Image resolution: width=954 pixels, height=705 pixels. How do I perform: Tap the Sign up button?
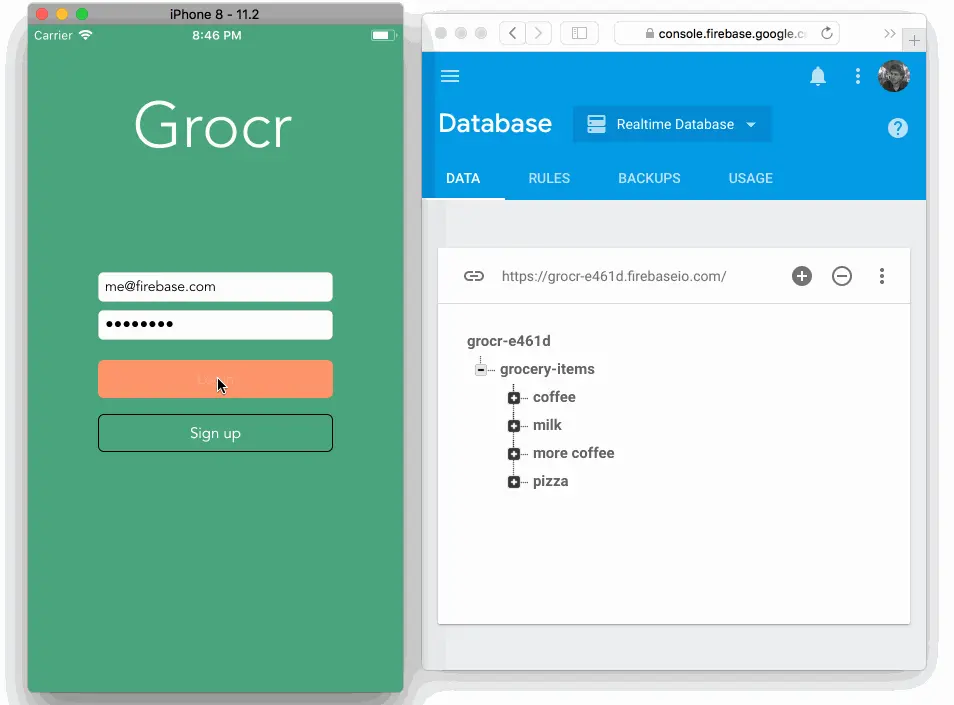pos(215,433)
